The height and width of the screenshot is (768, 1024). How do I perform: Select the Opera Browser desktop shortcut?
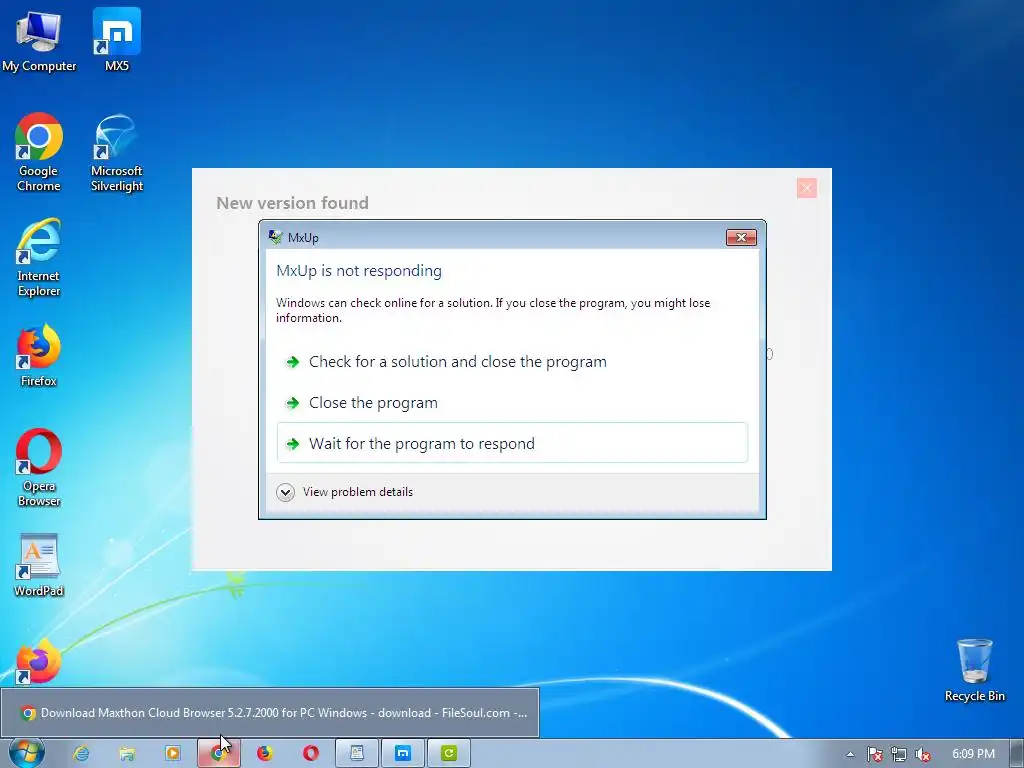pyautogui.click(x=39, y=468)
